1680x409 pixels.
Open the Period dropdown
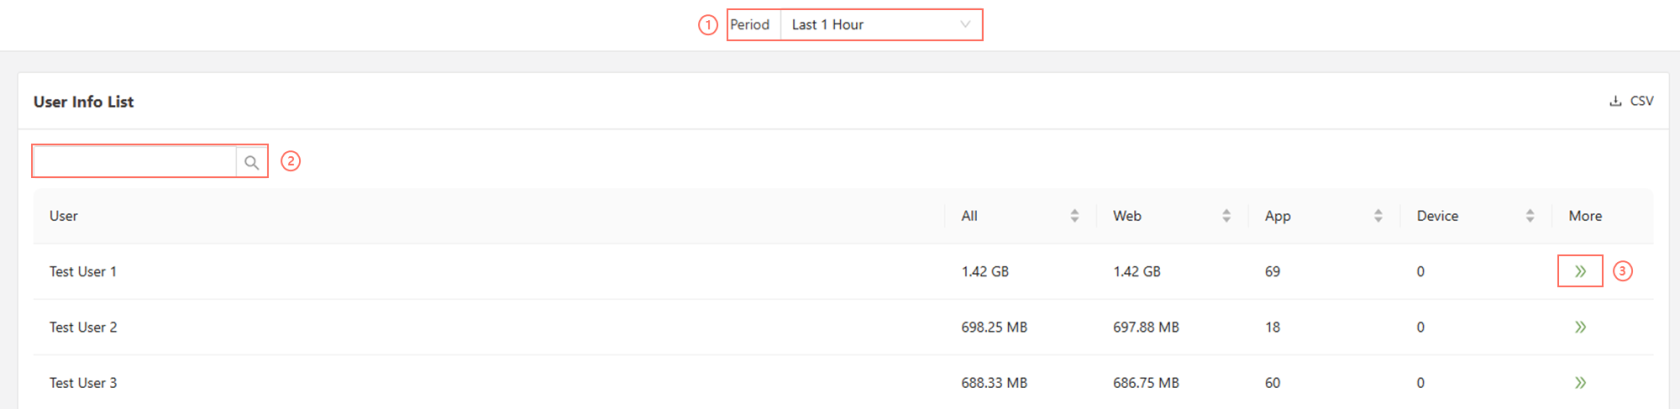(880, 25)
